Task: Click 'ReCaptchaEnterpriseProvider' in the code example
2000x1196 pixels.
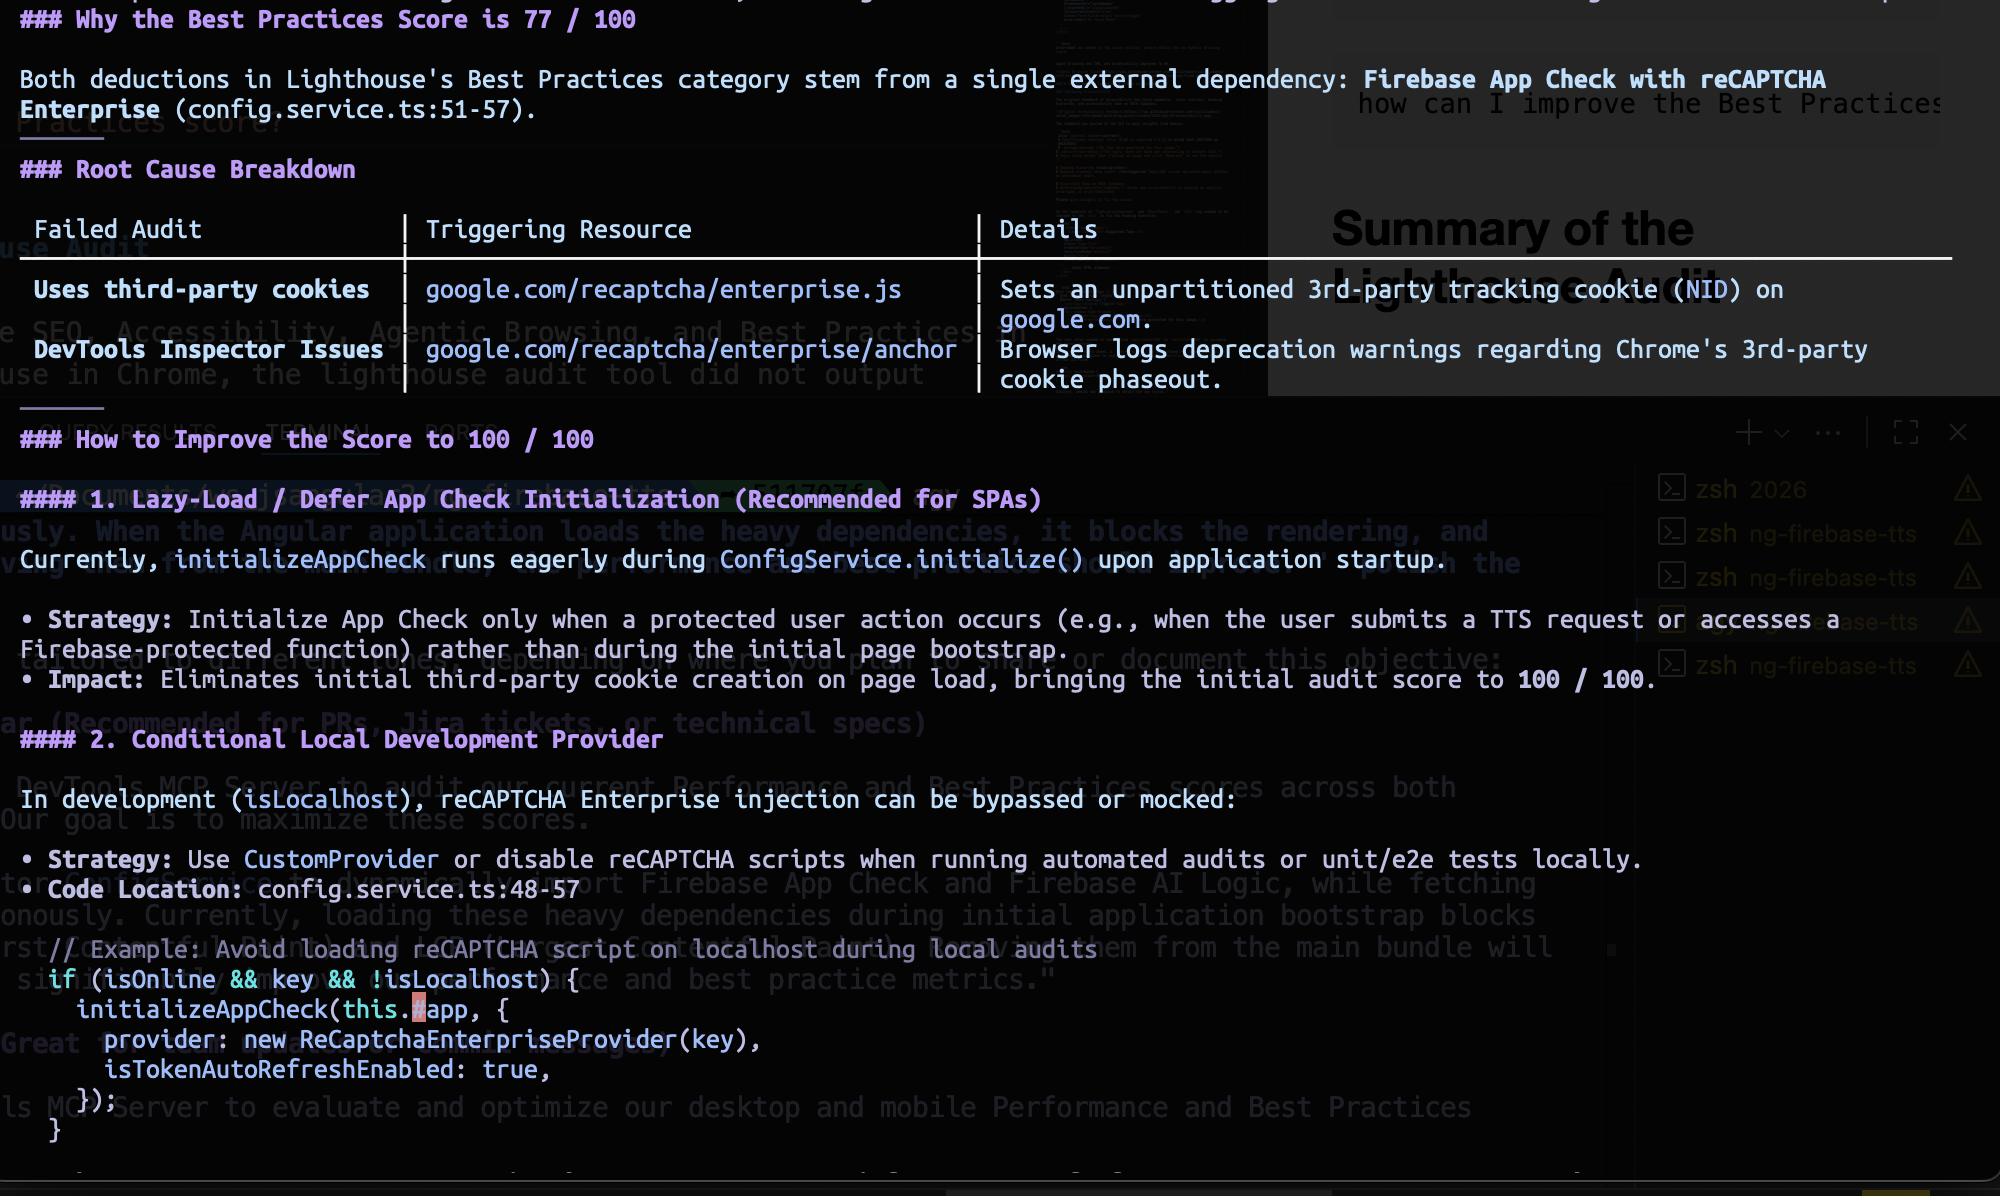Action: click(489, 1040)
